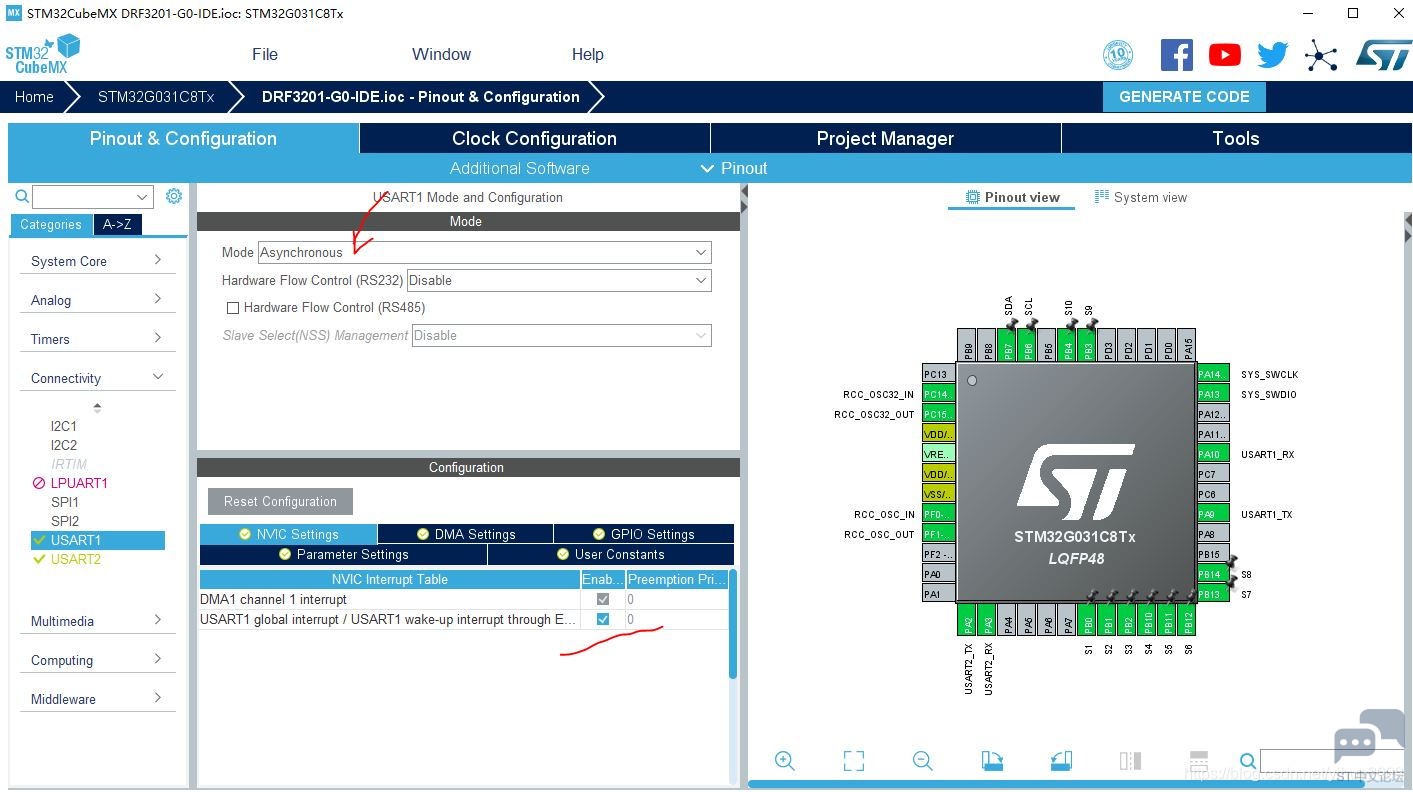Viewport: 1413px width, 792px height.
Task: Zoom out of the pinout view
Action: 922,761
